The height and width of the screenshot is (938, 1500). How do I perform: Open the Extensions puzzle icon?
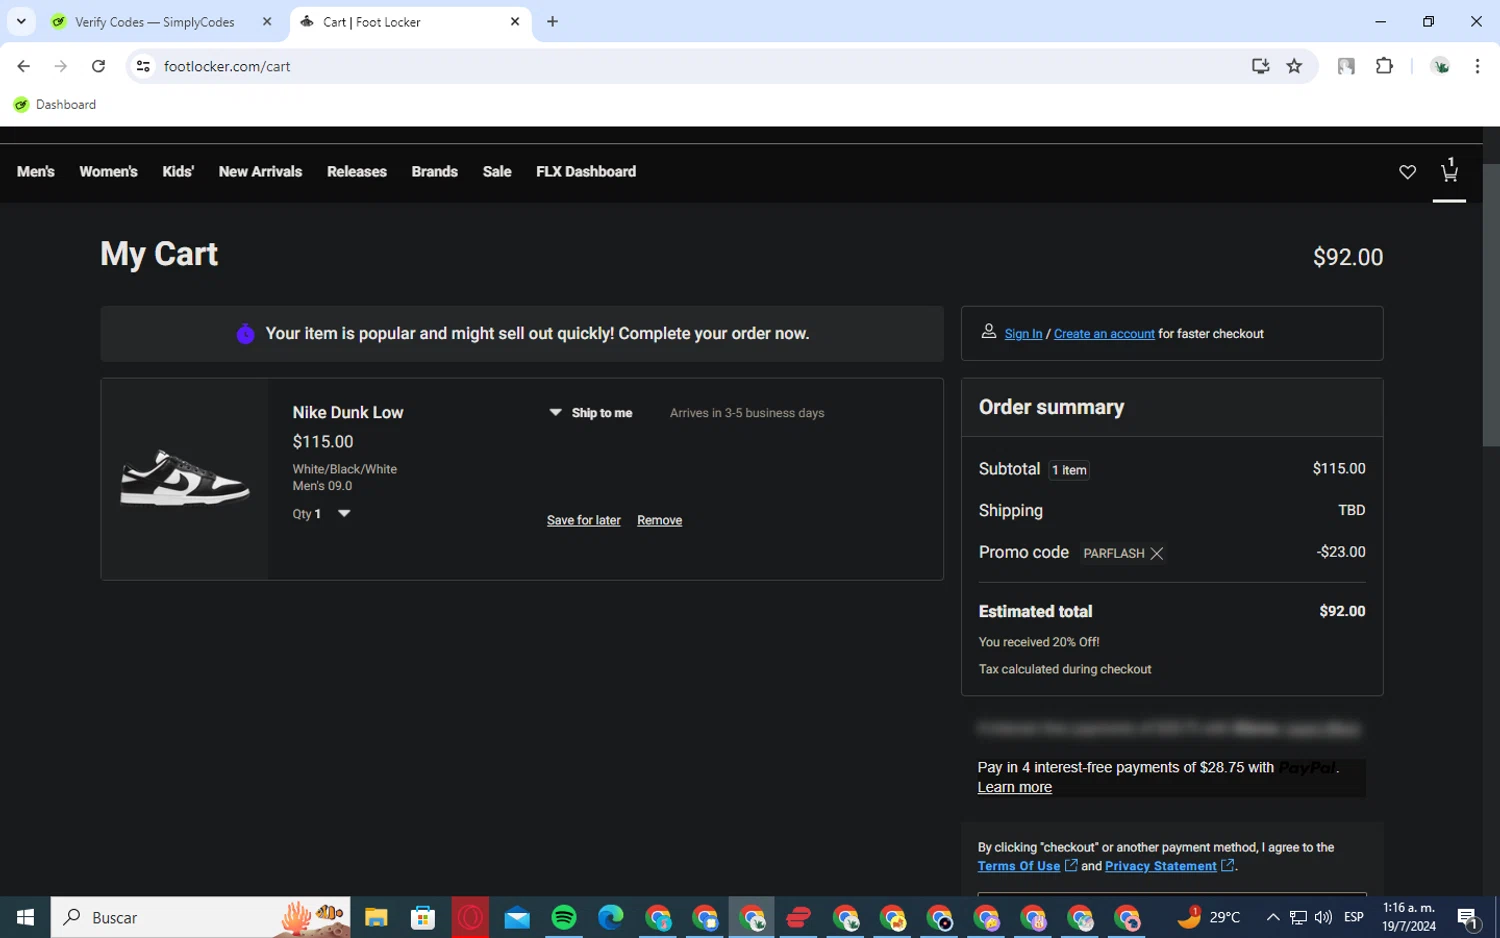click(1384, 66)
